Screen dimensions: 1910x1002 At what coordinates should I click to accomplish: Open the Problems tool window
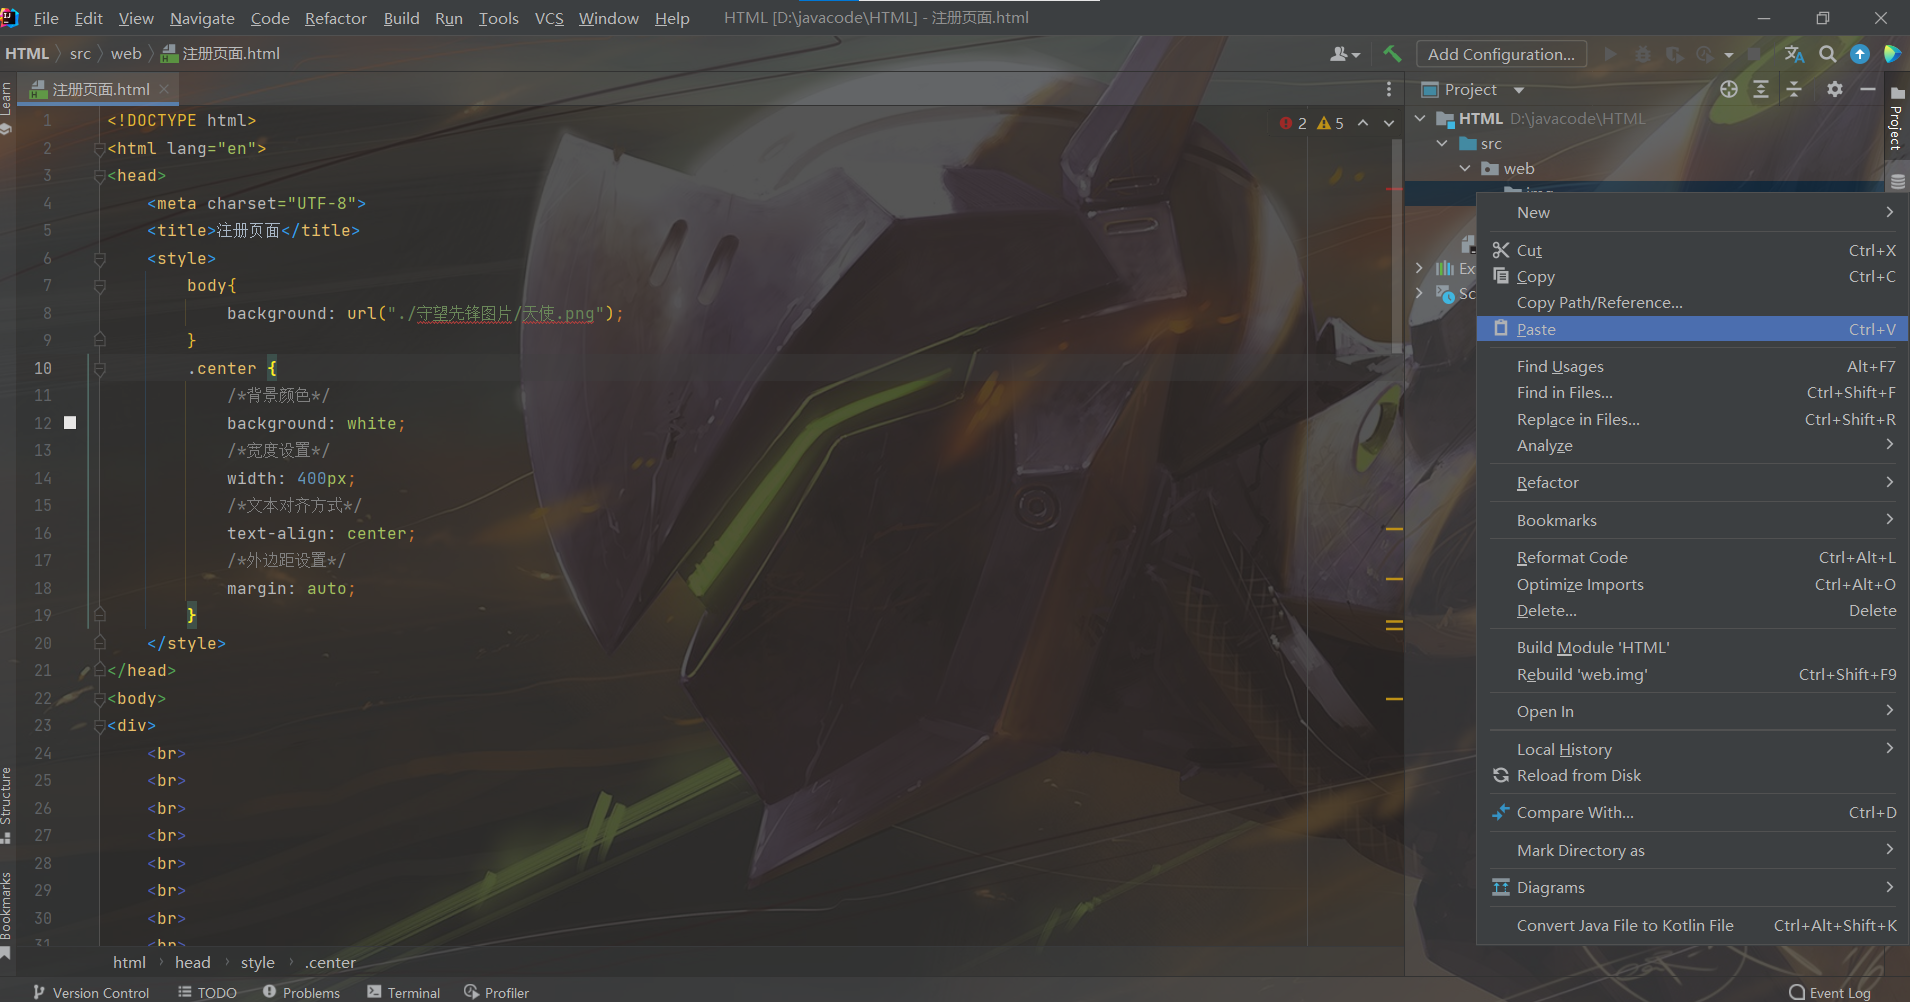(x=301, y=992)
